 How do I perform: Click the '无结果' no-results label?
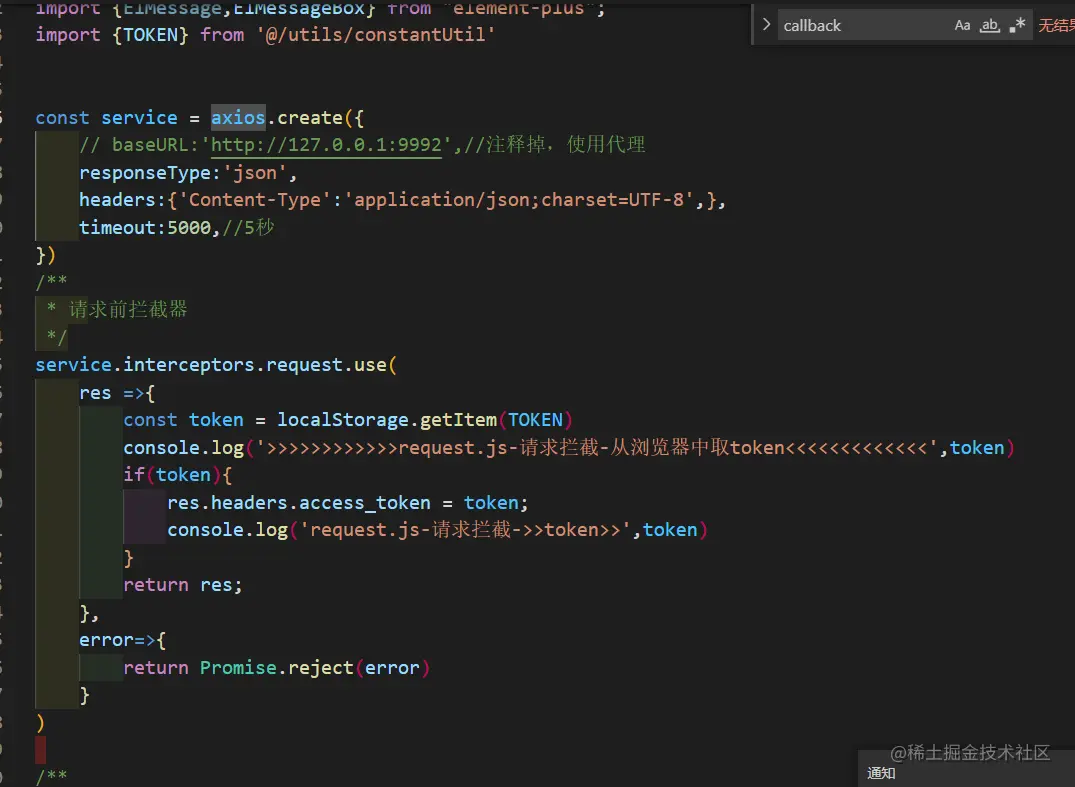tap(1056, 25)
